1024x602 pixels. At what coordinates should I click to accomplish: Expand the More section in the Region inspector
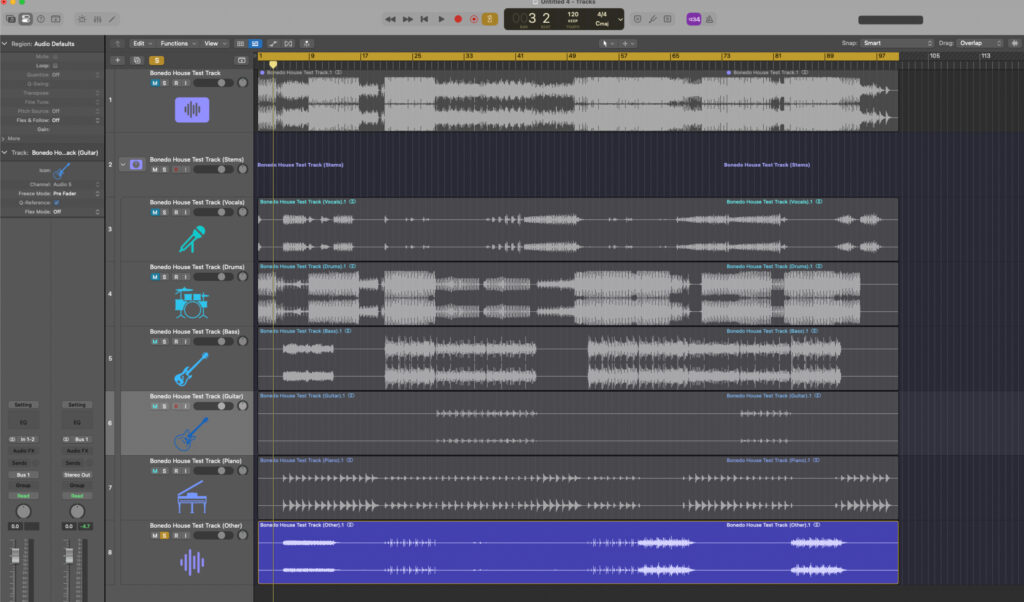tap(10, 138)
